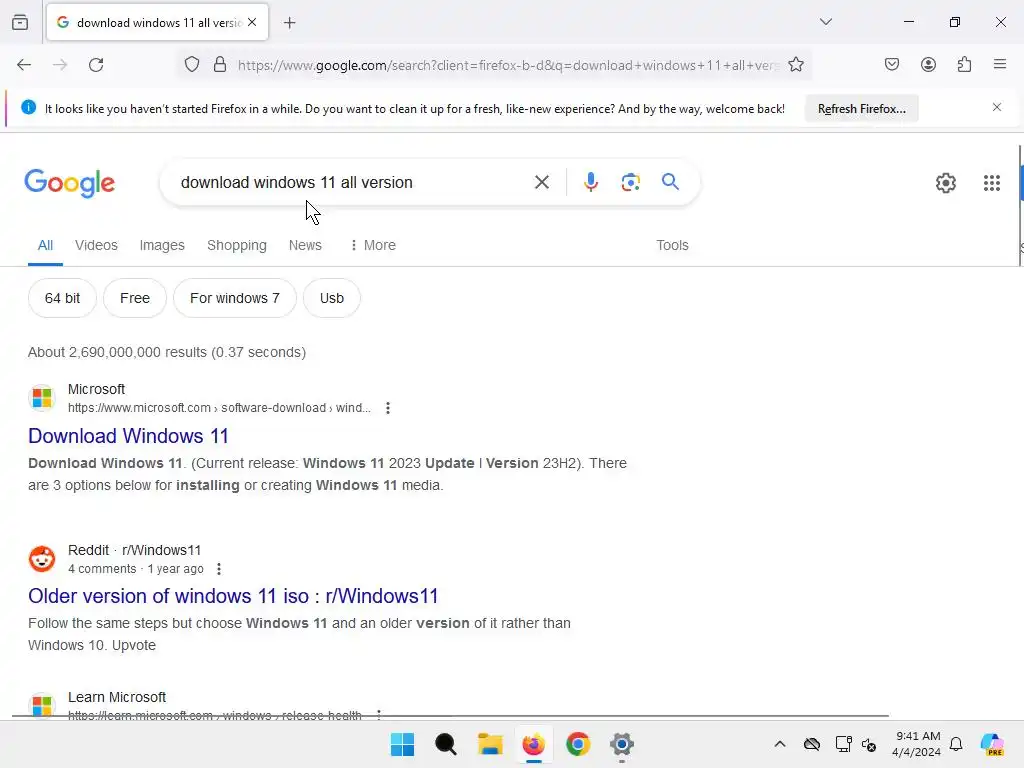Open network status tray icon

[843, 744]
